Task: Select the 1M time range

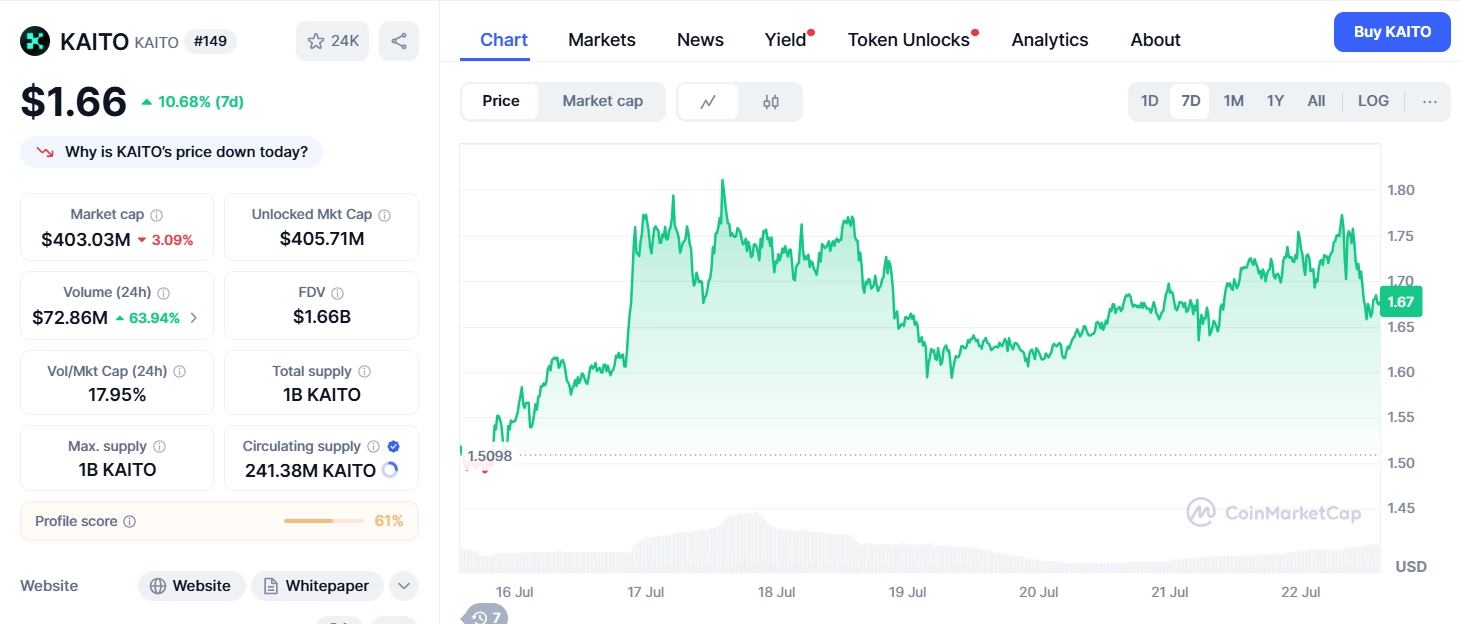Action: [x=1233, y=101]
